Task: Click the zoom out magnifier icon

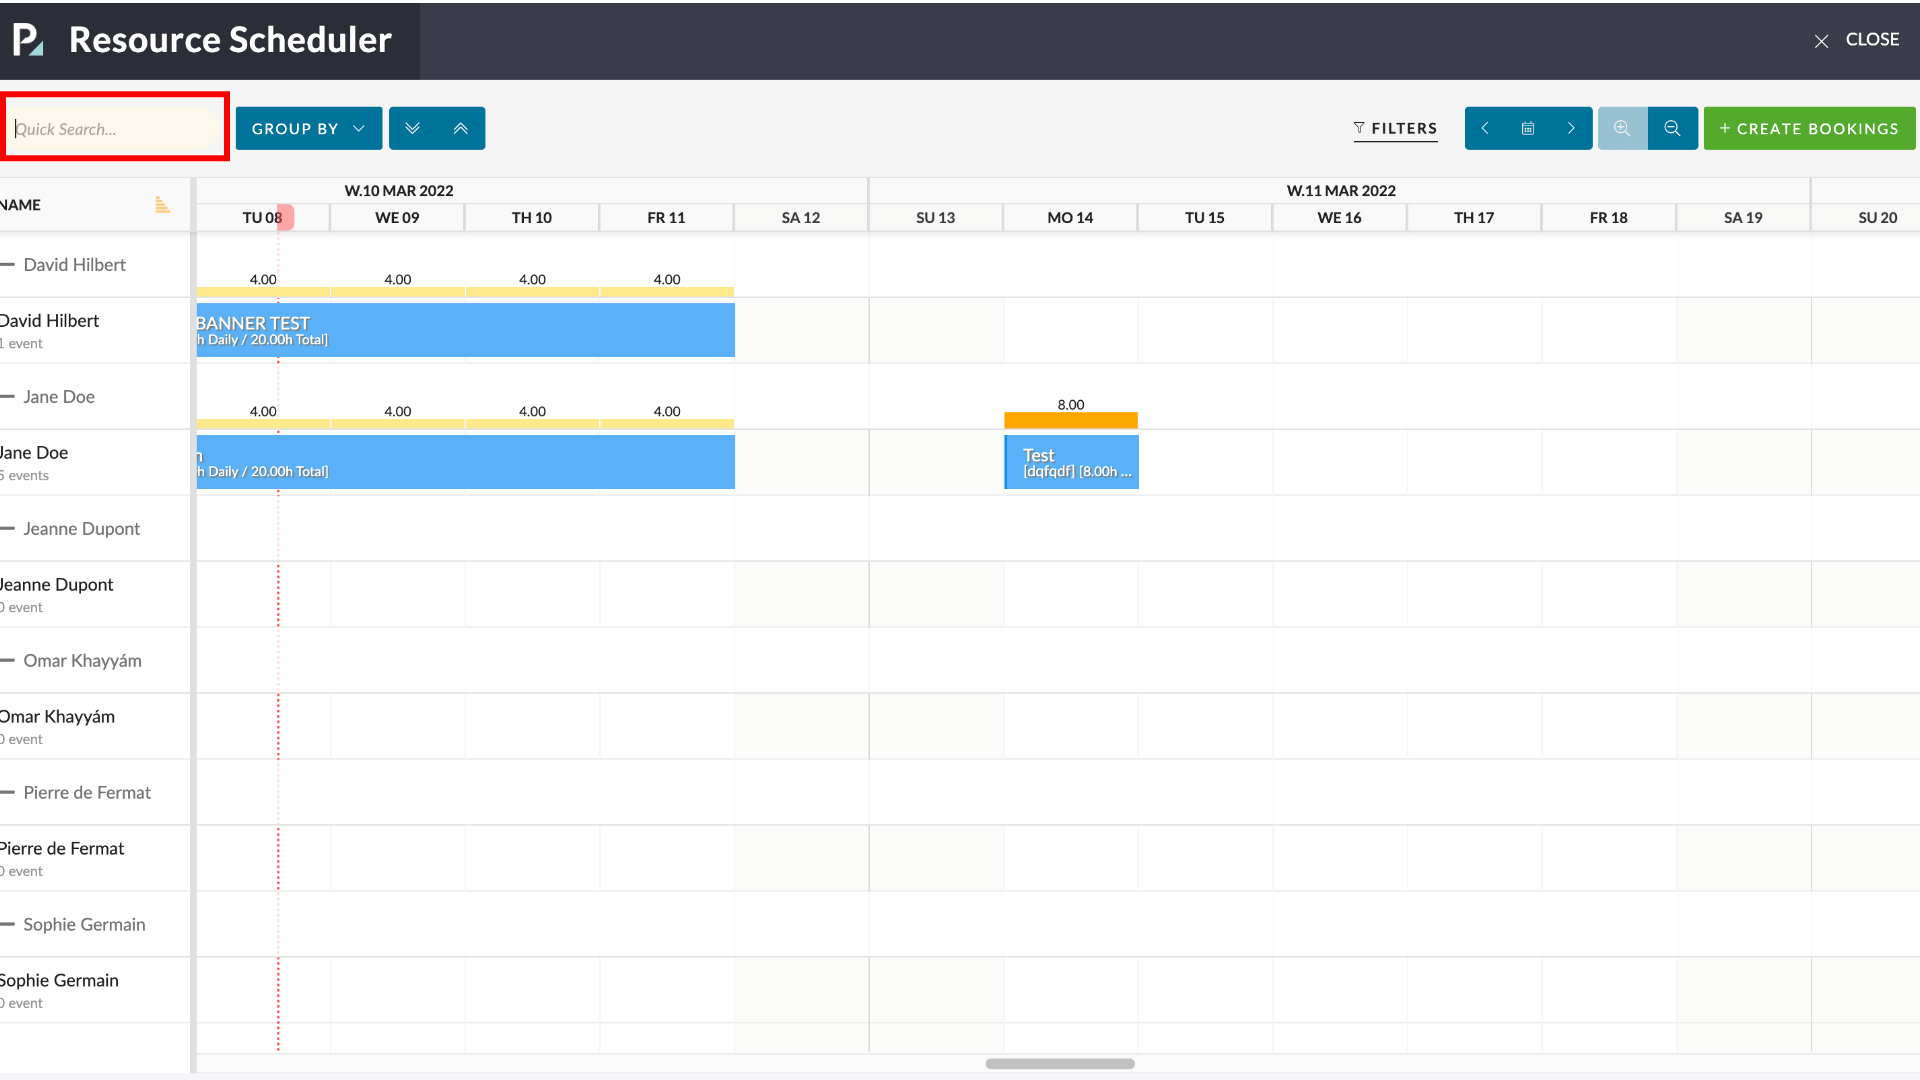Action: tap(1672, 128)
